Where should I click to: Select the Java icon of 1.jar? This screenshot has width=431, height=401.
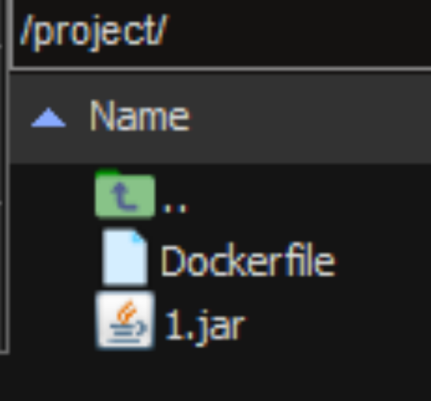point(125,320)
